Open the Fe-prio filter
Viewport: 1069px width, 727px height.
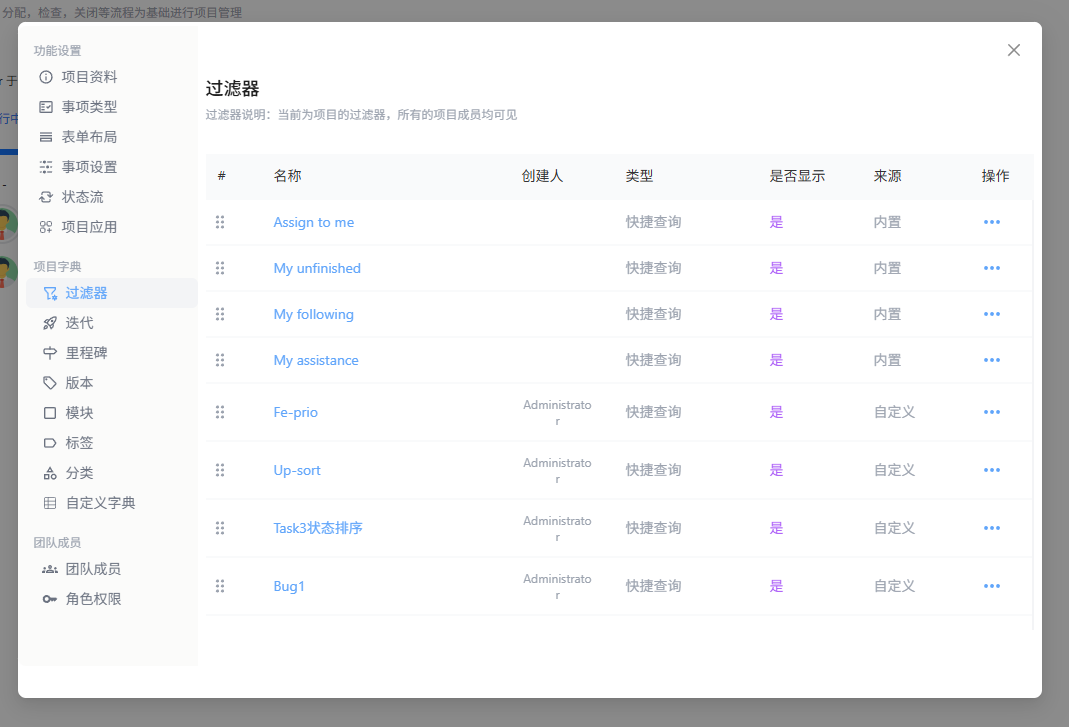tap(295, 412)
